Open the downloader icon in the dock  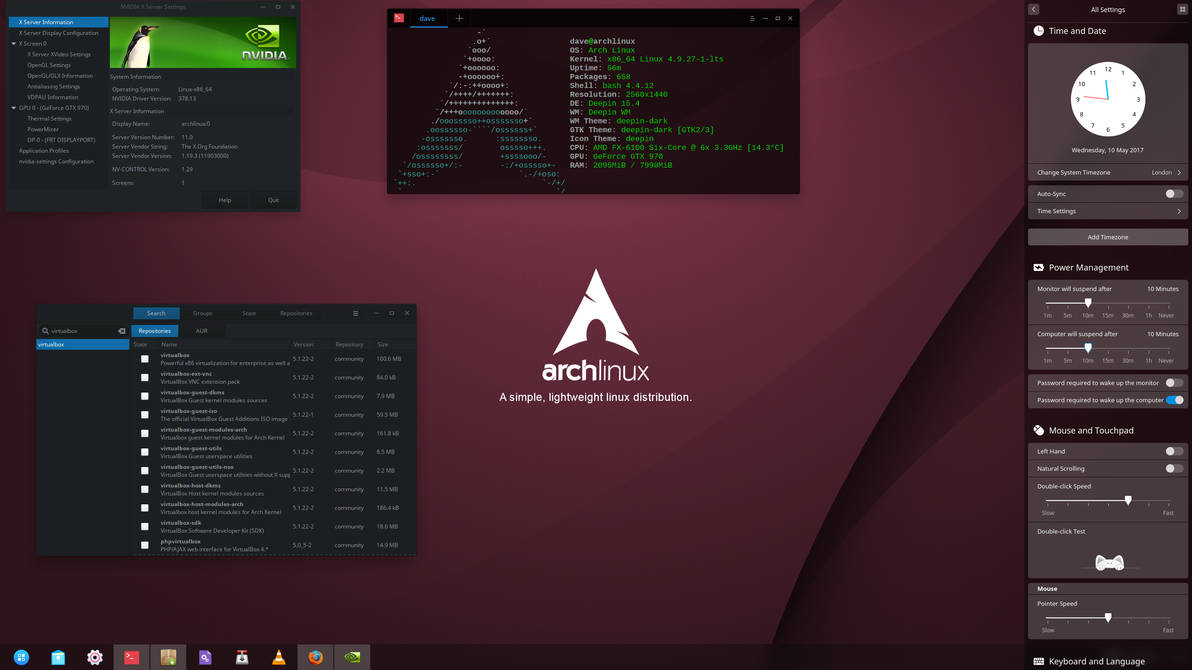pos(242,657)
